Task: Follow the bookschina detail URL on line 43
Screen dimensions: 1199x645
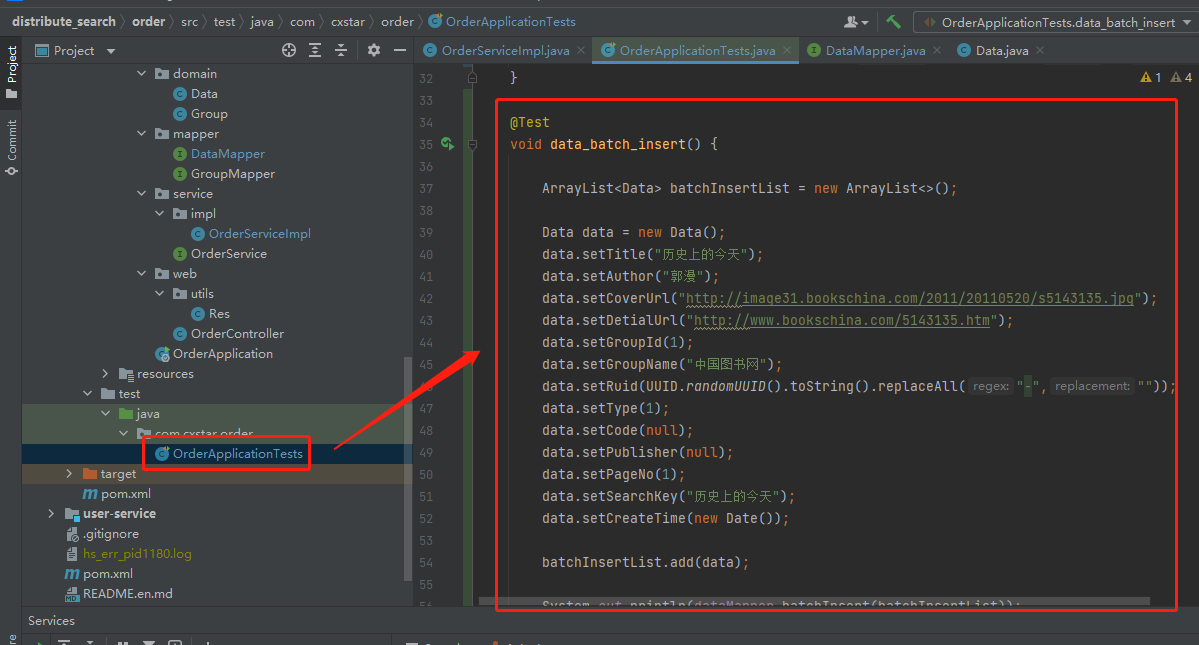Action: pos(841,320)
